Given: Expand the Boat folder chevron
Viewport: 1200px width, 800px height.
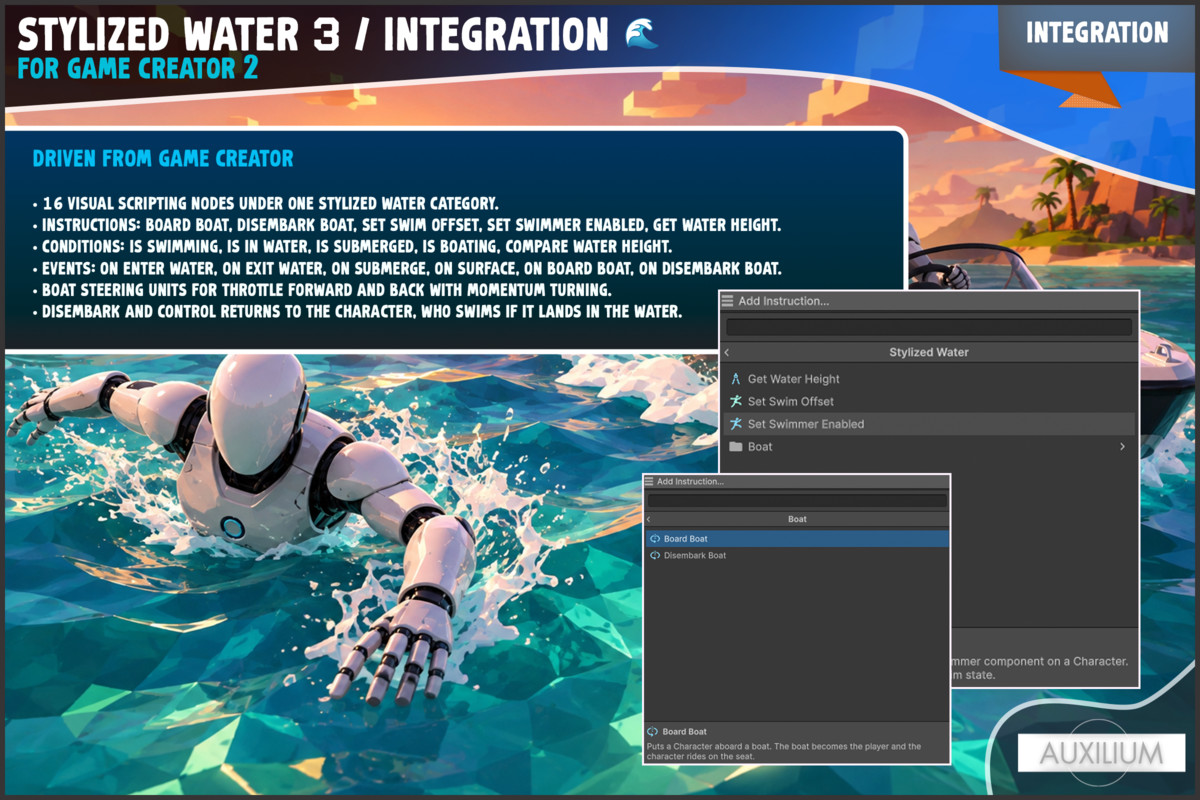Looking at the screenshot, I should (1122, 447).
